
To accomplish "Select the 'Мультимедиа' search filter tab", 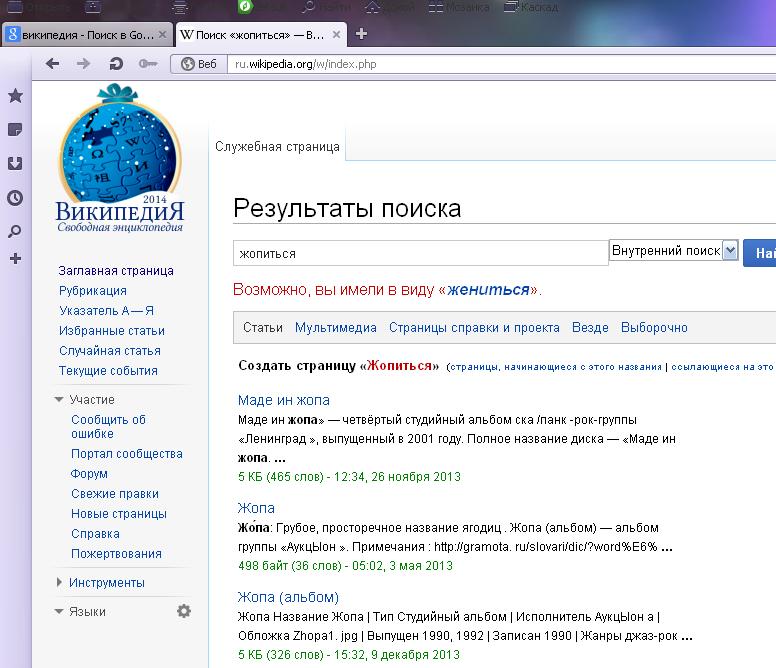I will click(x=335, y=328).
